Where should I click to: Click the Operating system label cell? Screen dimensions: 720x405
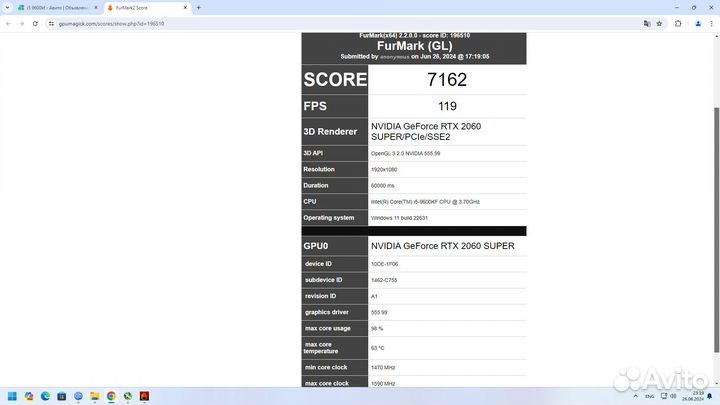click(x=335, y=218)
